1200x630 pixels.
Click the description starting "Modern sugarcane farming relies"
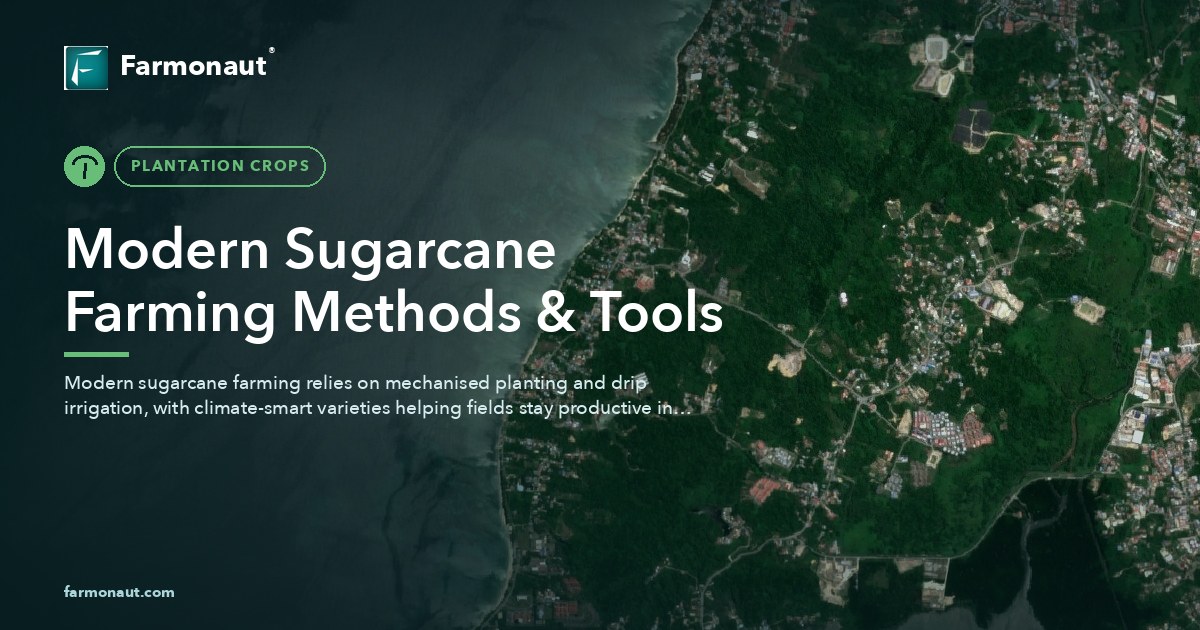378,395
